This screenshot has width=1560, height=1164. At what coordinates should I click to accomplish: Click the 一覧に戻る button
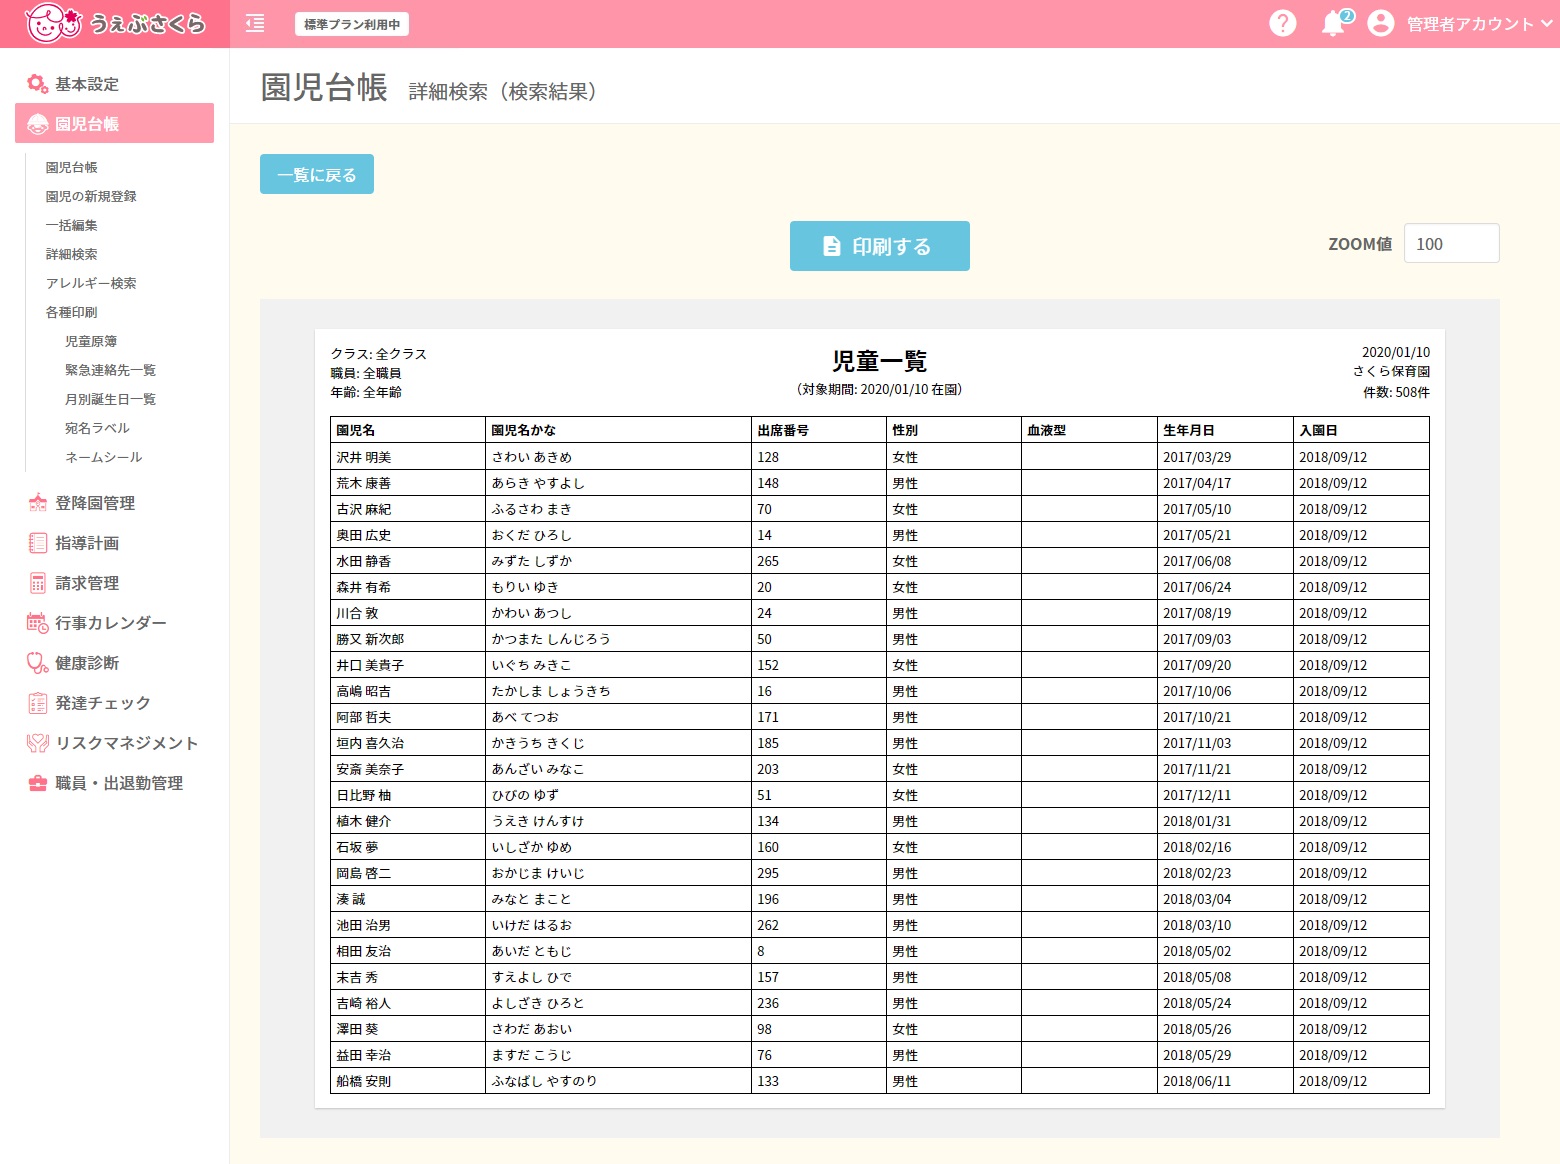317,174
